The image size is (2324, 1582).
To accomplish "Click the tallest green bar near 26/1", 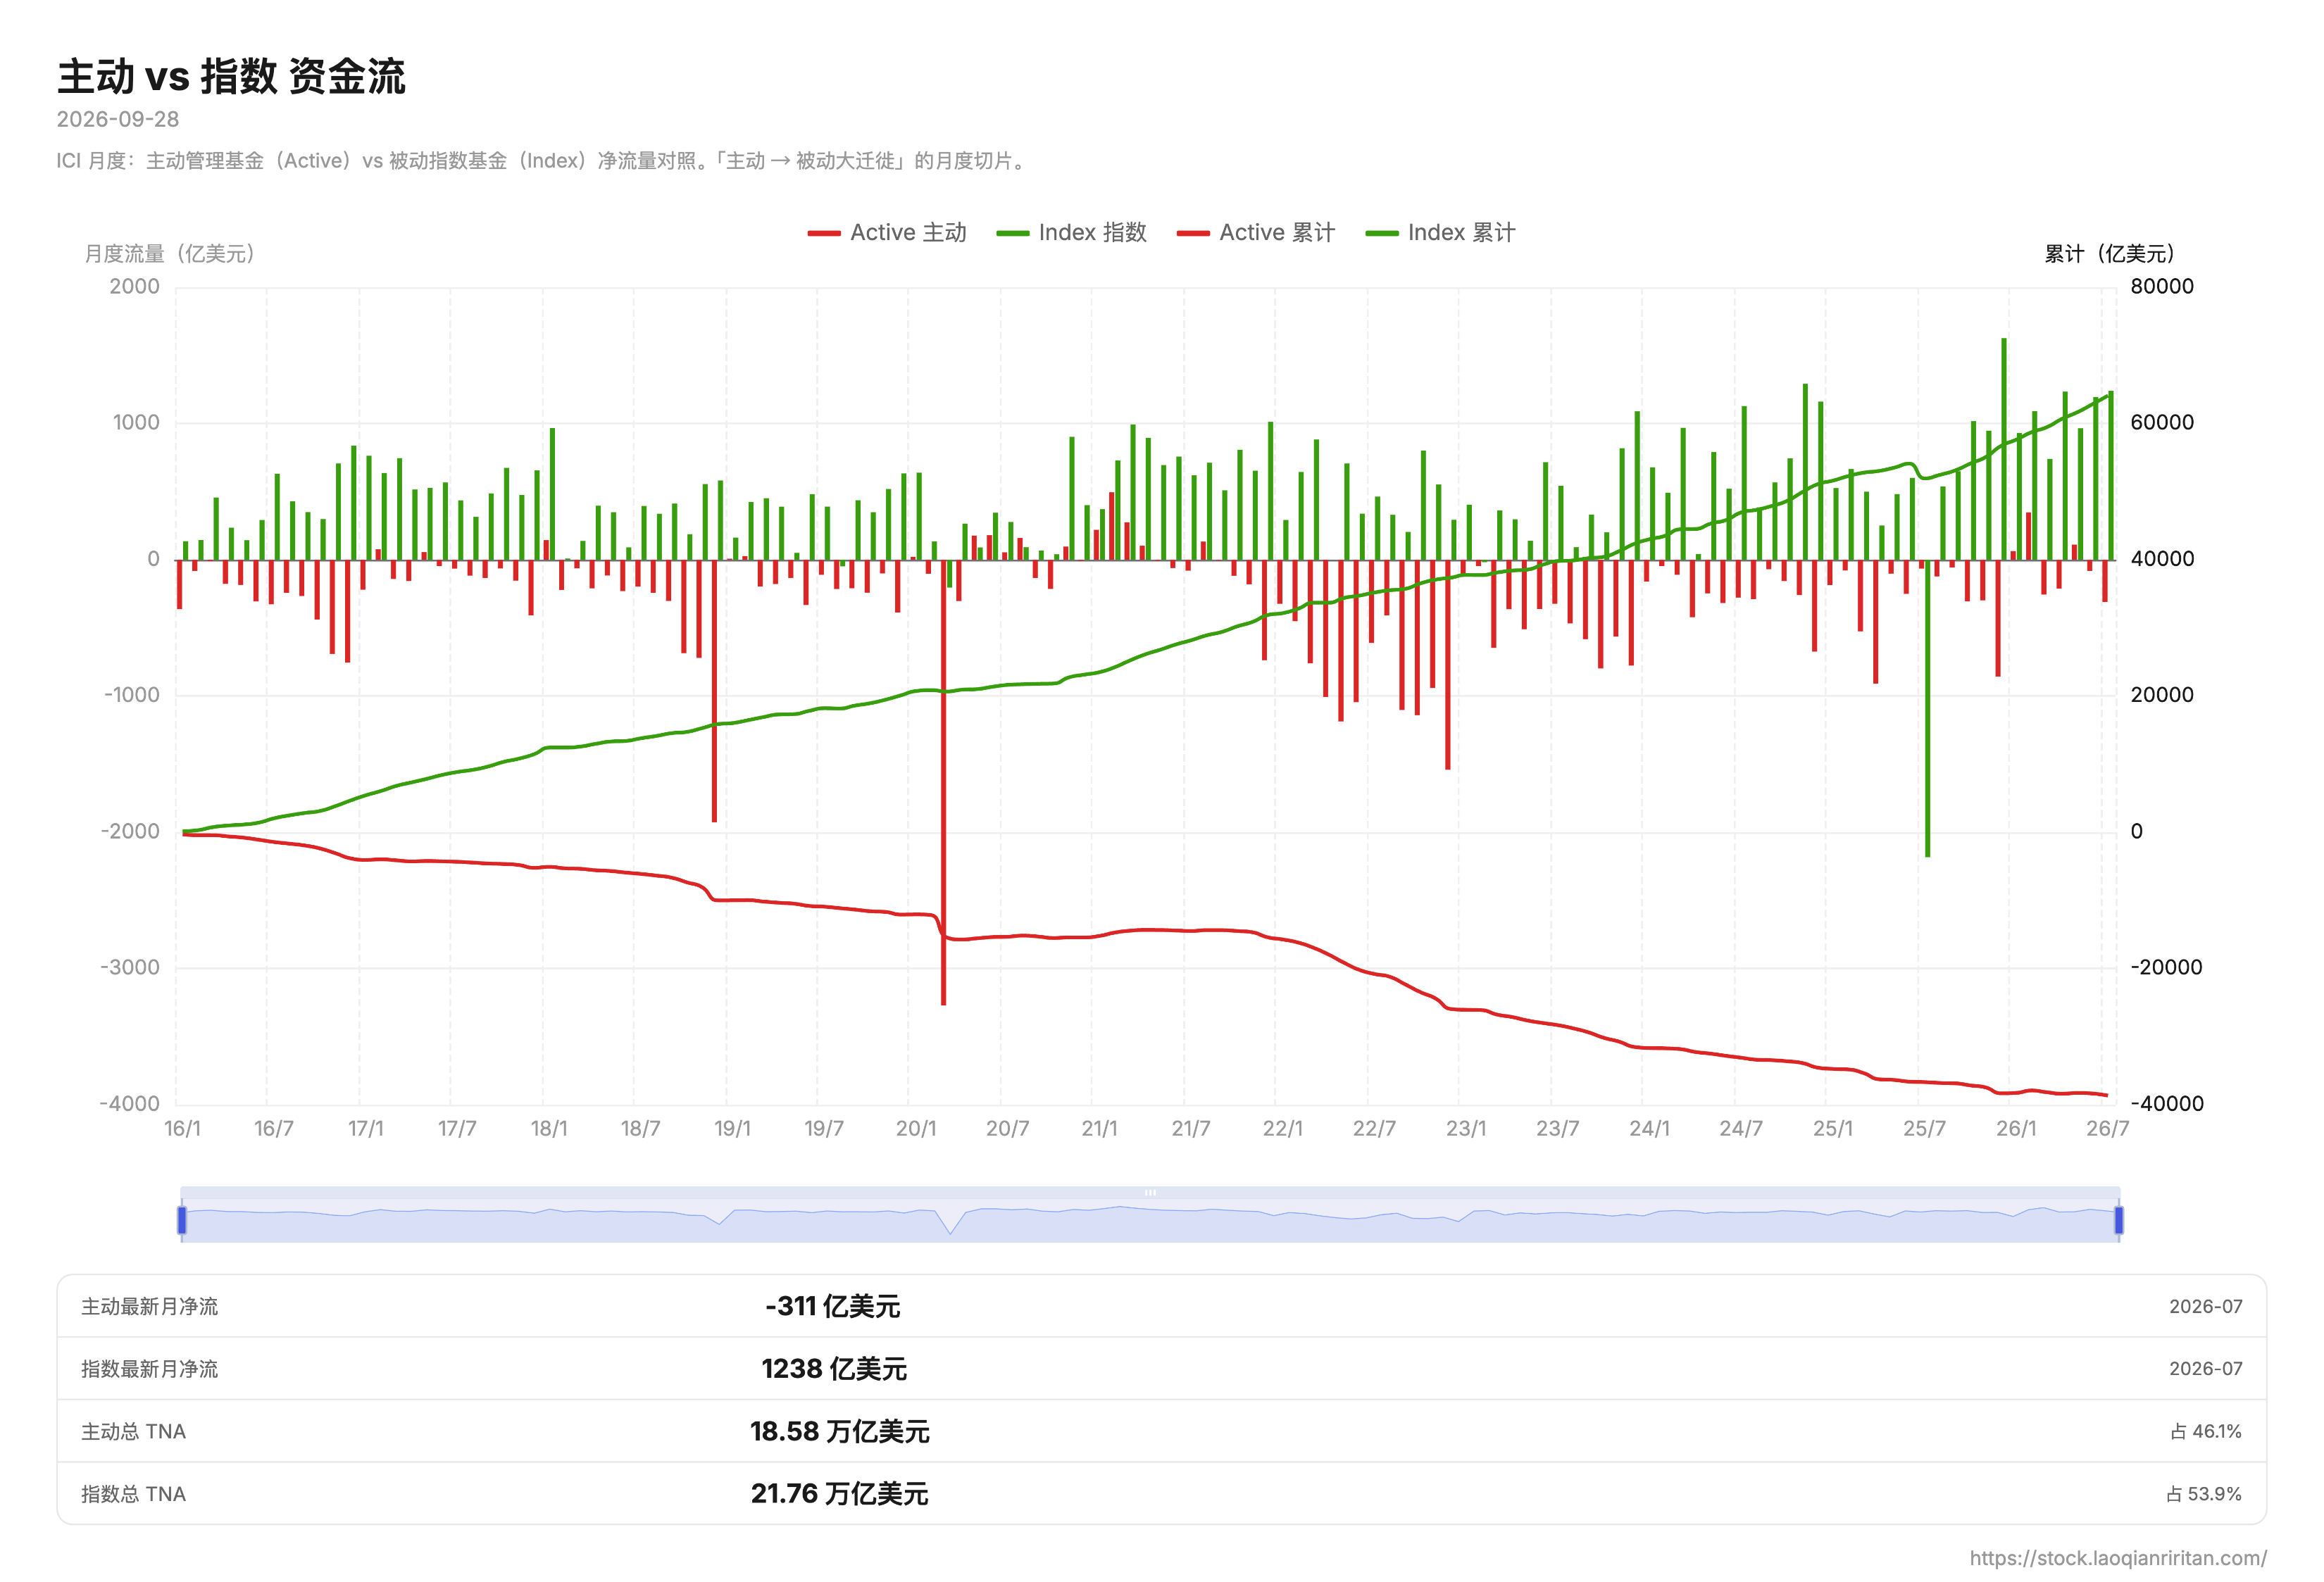I will (x=2003, y=449).
